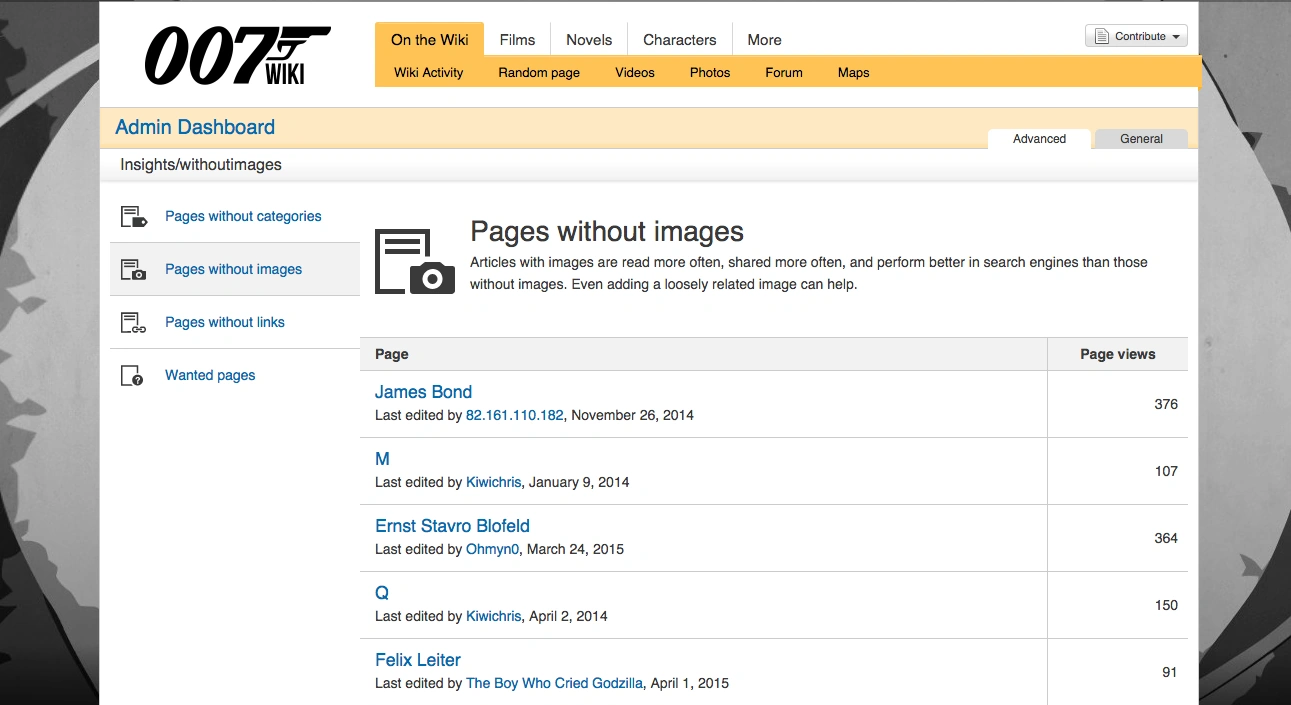Screen dimensions: 1291x705
Task: Click the Pages without categories icon
Action: 133,216
